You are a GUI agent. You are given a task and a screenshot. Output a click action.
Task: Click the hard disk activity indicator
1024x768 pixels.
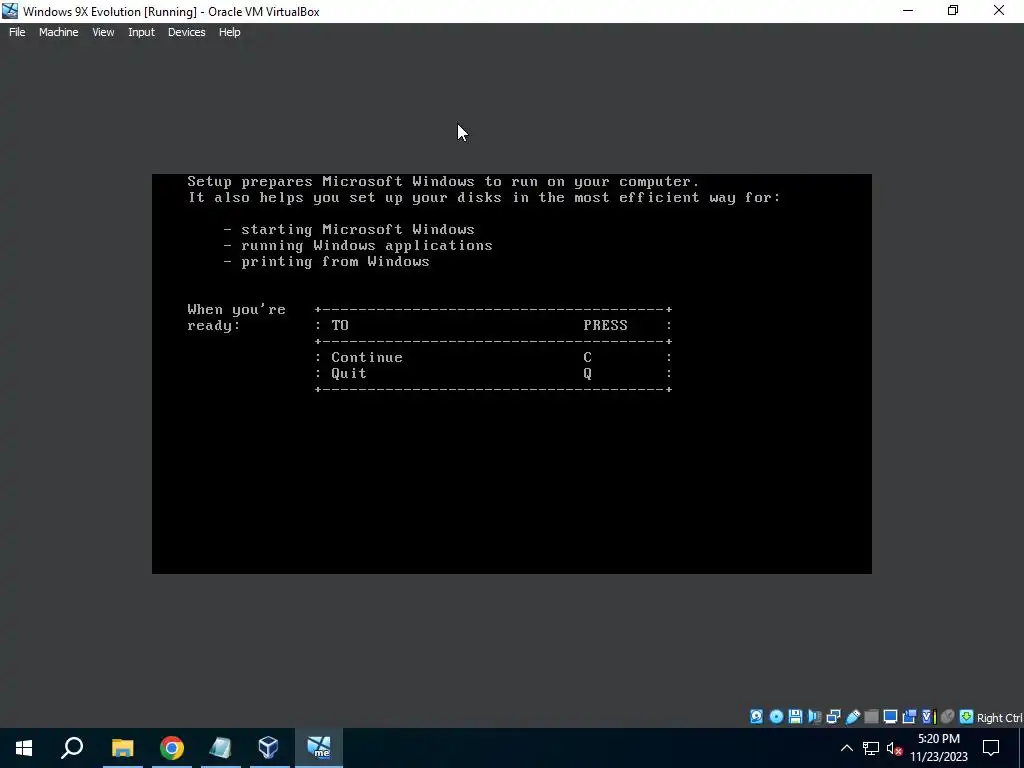tap(756, 716)
